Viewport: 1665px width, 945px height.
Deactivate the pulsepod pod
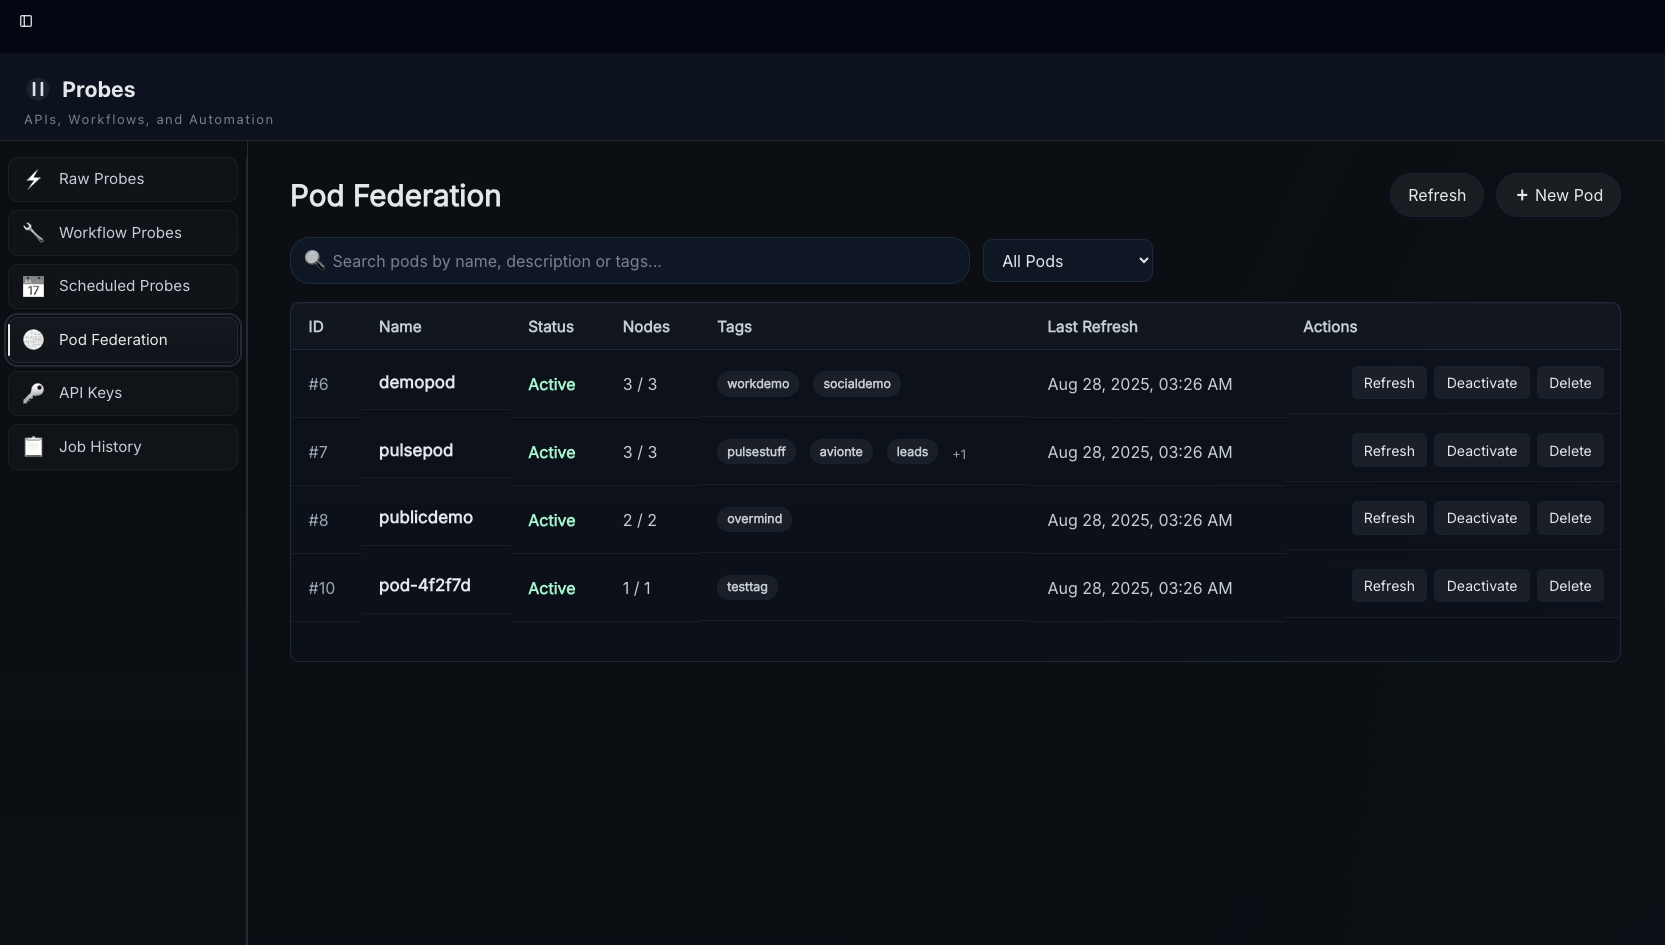click(1481, 451)
